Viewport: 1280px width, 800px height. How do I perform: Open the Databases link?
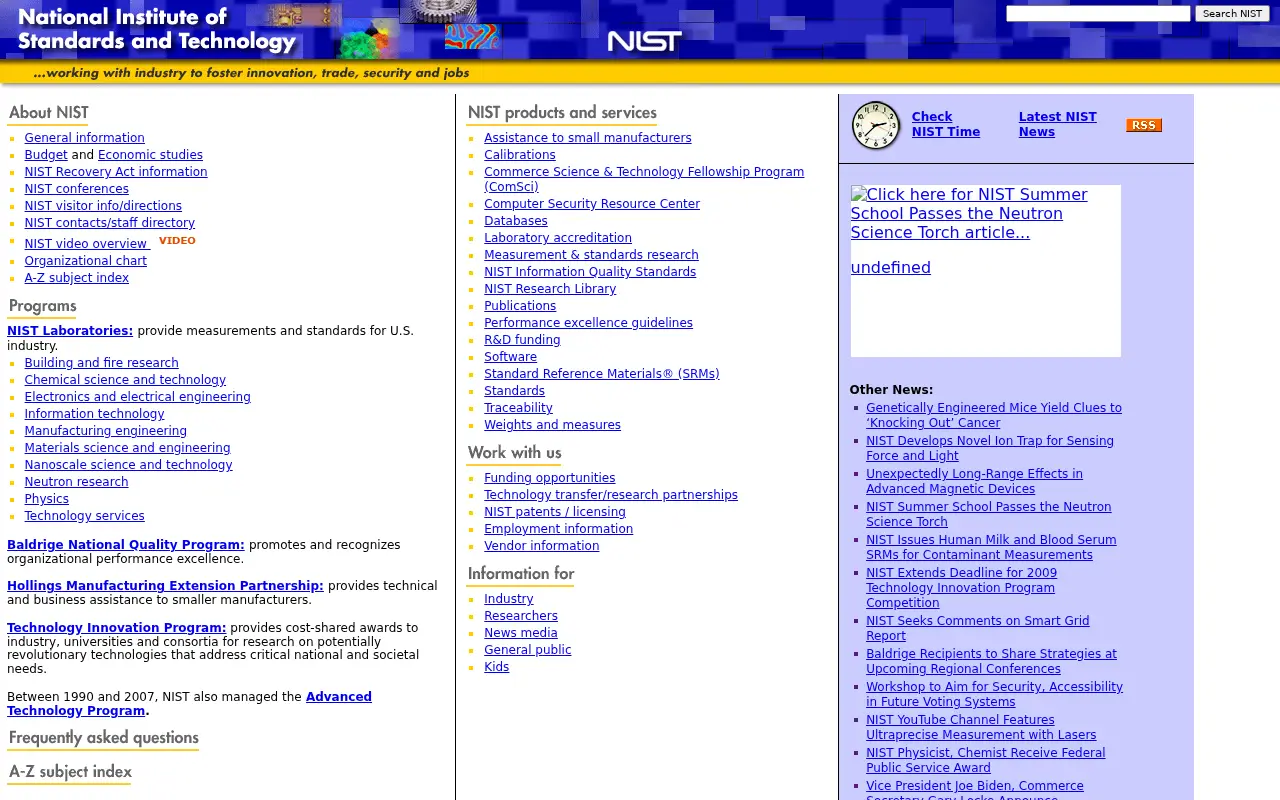pos(516,221)
